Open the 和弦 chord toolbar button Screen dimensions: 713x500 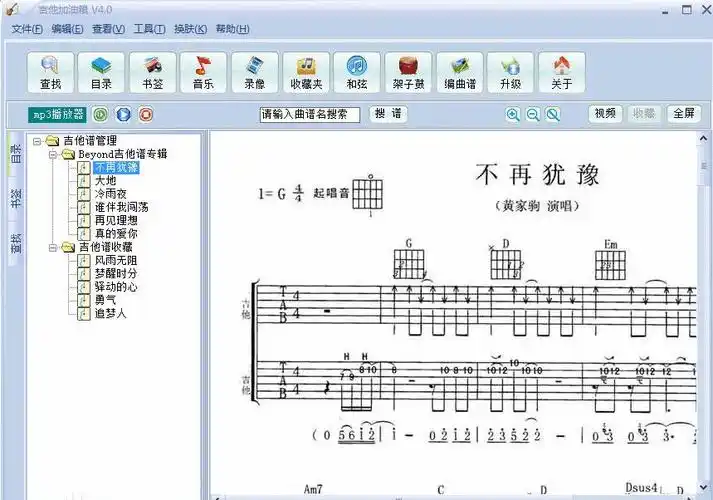(357, 73)
